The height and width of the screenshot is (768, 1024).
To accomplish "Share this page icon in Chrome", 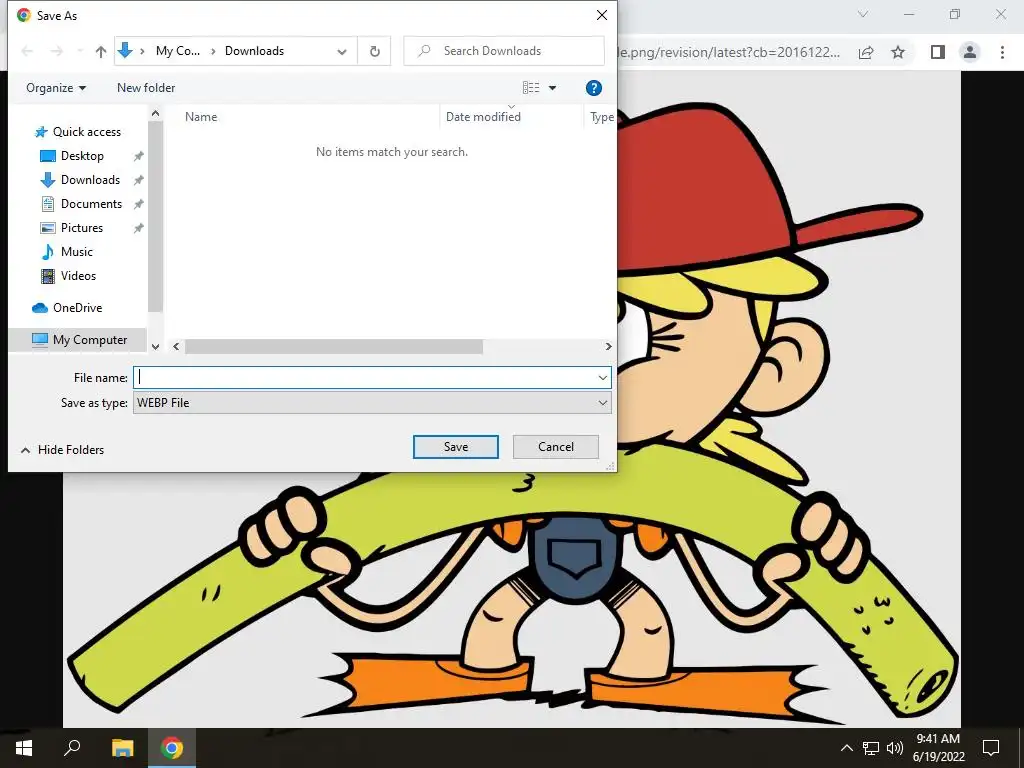I will coord(866,52).
